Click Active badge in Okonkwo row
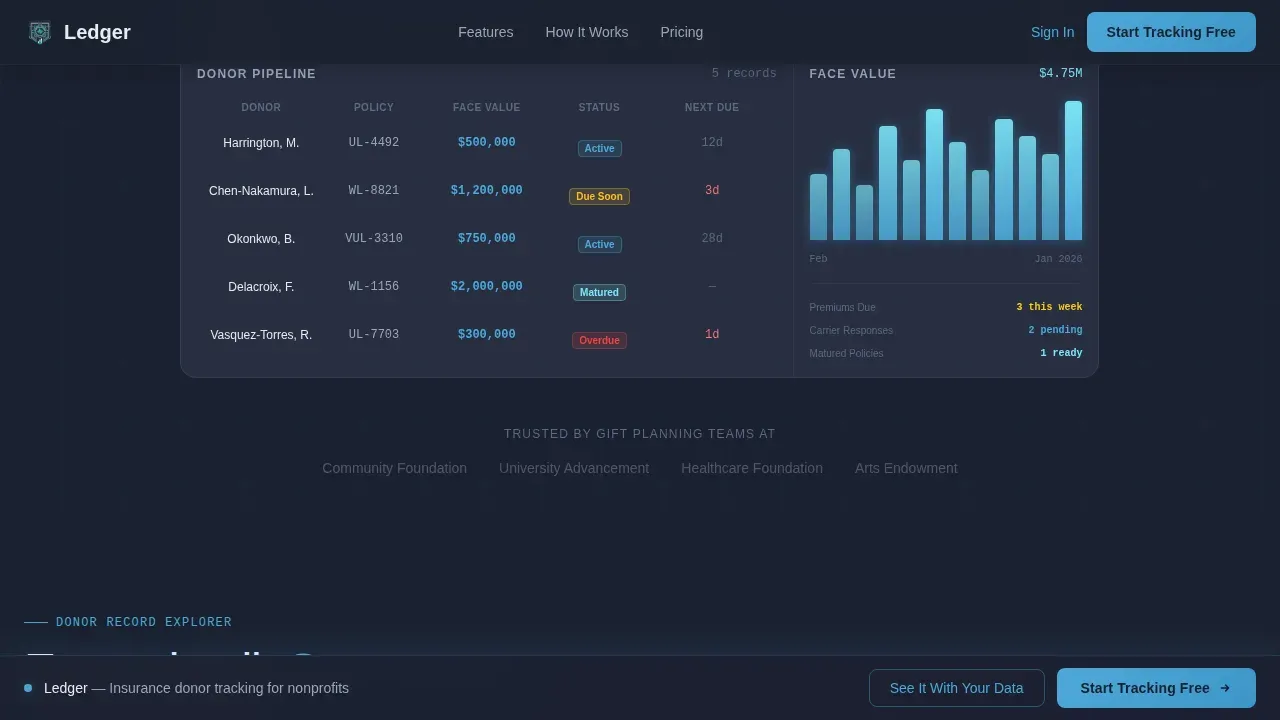 [599, 244]
